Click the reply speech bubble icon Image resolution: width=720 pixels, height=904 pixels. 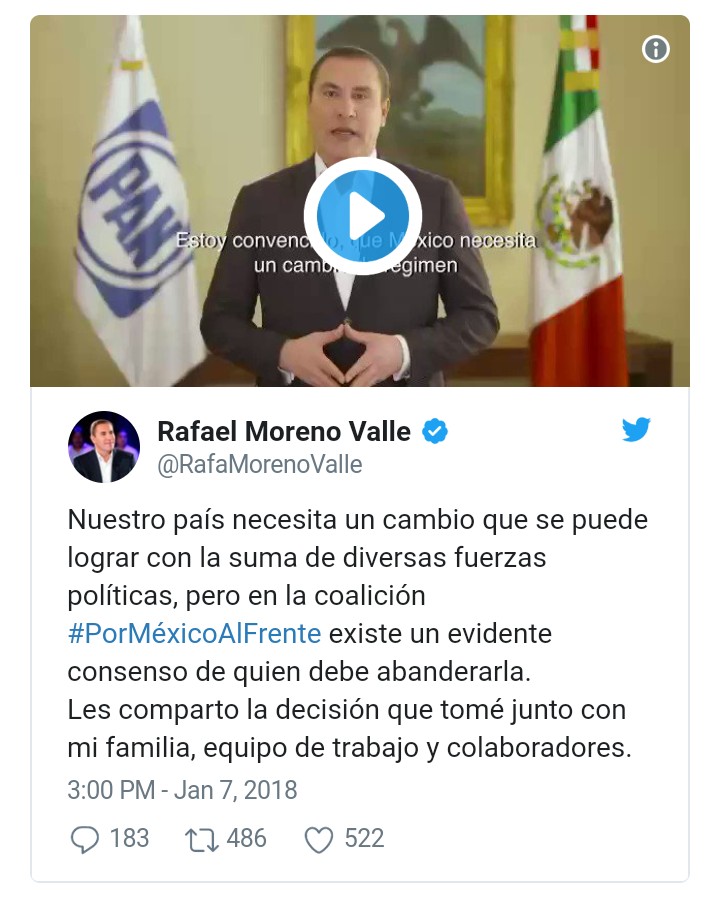pos(85,839)
